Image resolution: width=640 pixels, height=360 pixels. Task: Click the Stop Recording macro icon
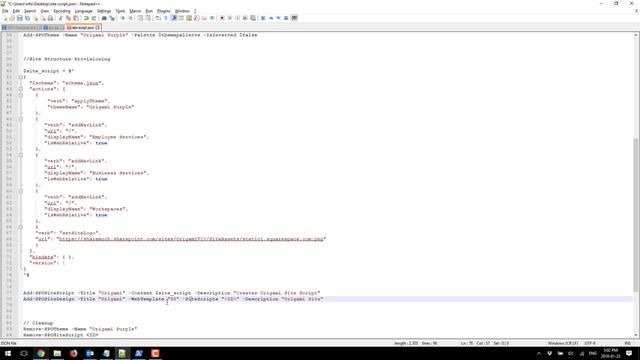coord(229,18)
